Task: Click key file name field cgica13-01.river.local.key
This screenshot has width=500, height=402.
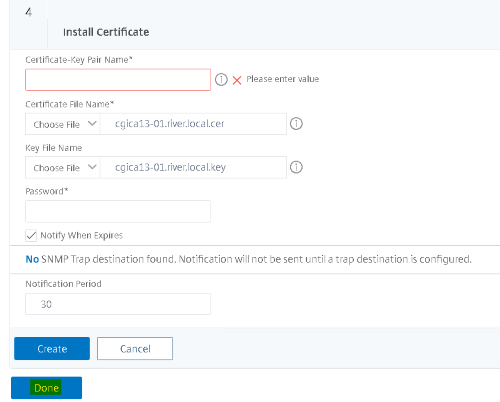Action: [193, 167]
